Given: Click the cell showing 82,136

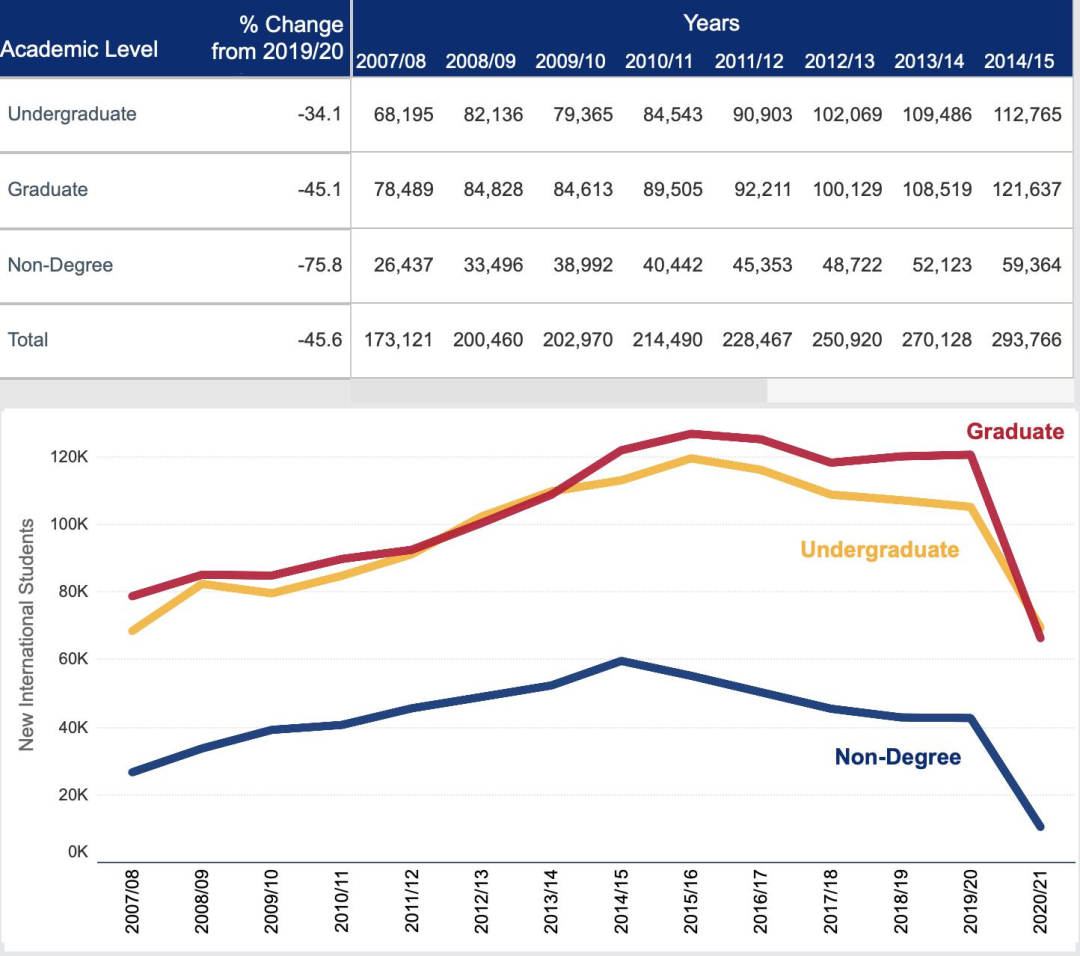Looking at the screenshot, I should point(493,114).
